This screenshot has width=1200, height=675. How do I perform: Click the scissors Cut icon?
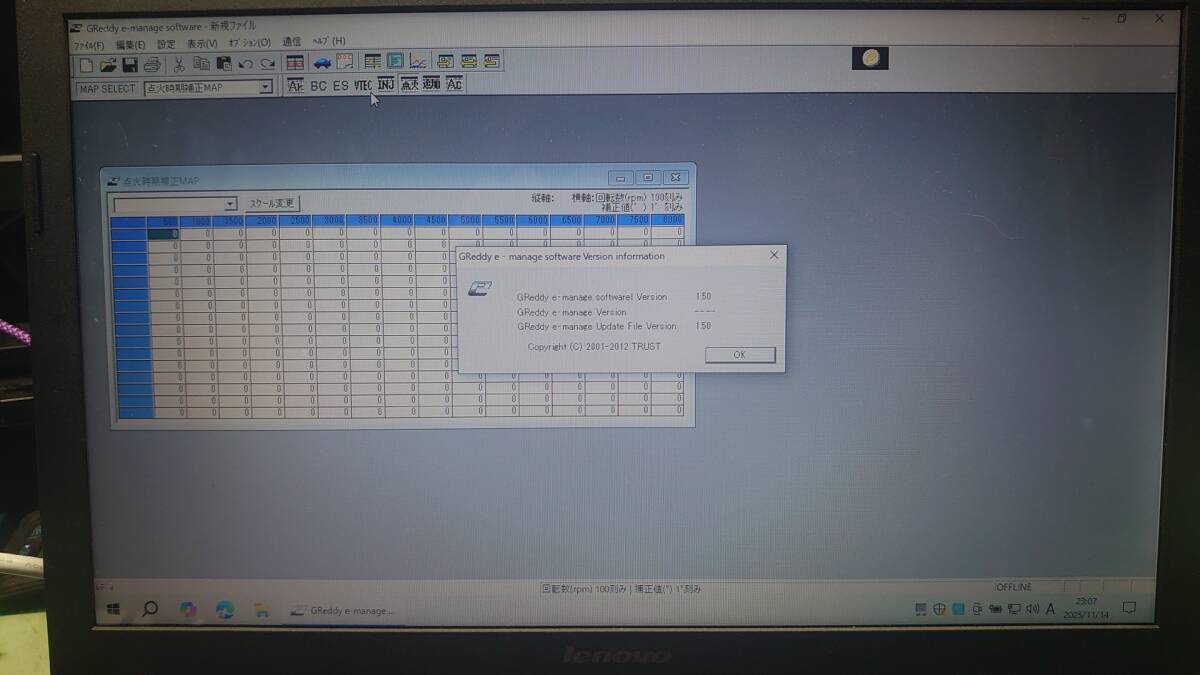(x=179, y=64)
